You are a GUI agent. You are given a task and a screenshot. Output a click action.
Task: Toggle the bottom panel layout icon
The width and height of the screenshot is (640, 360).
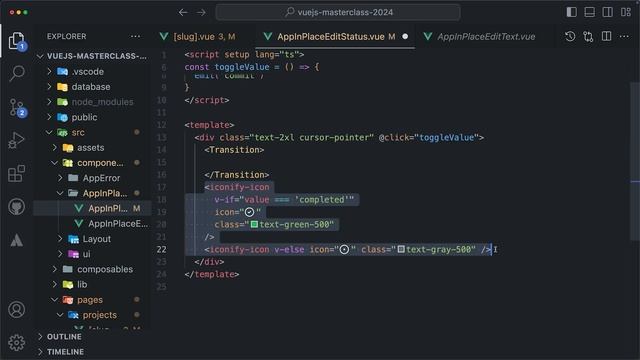(x=589, y=12)
